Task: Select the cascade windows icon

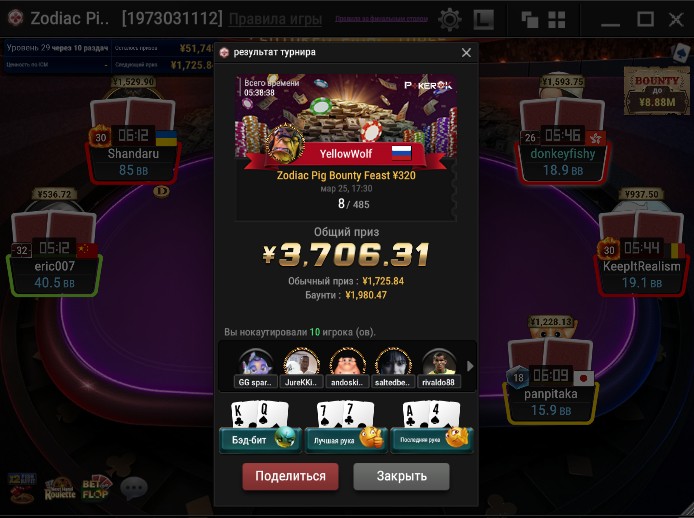Action: [x=529, y=20]
